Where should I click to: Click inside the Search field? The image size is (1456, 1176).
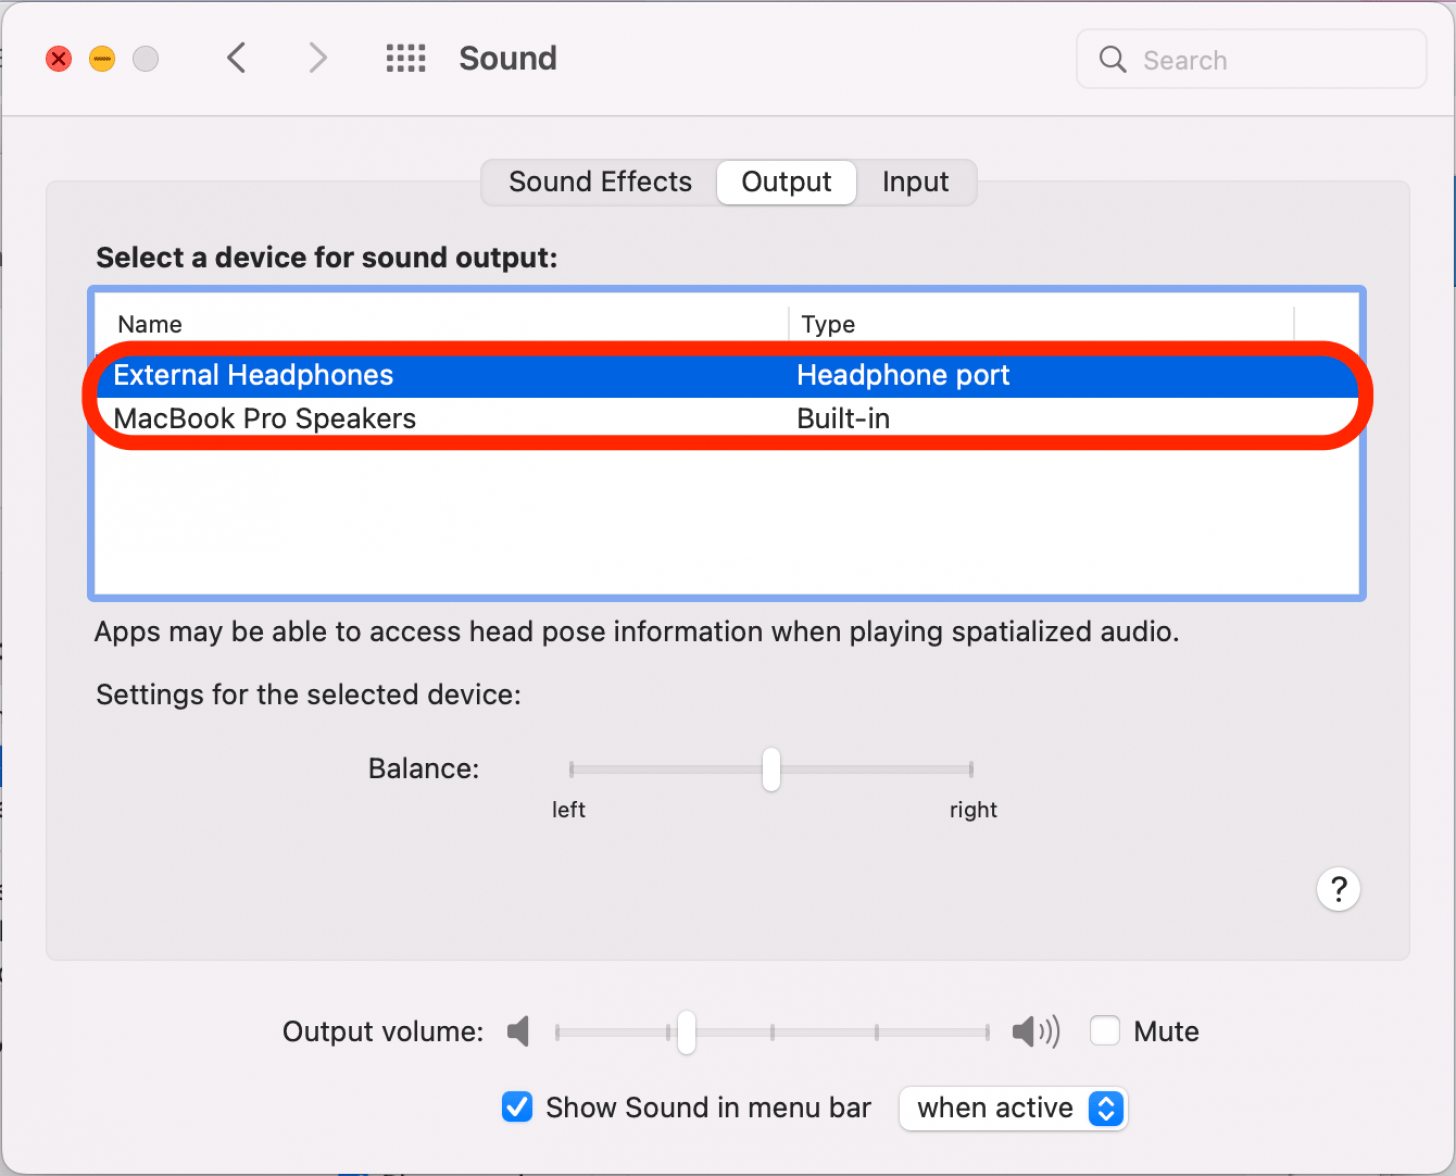coord(1250,59)
